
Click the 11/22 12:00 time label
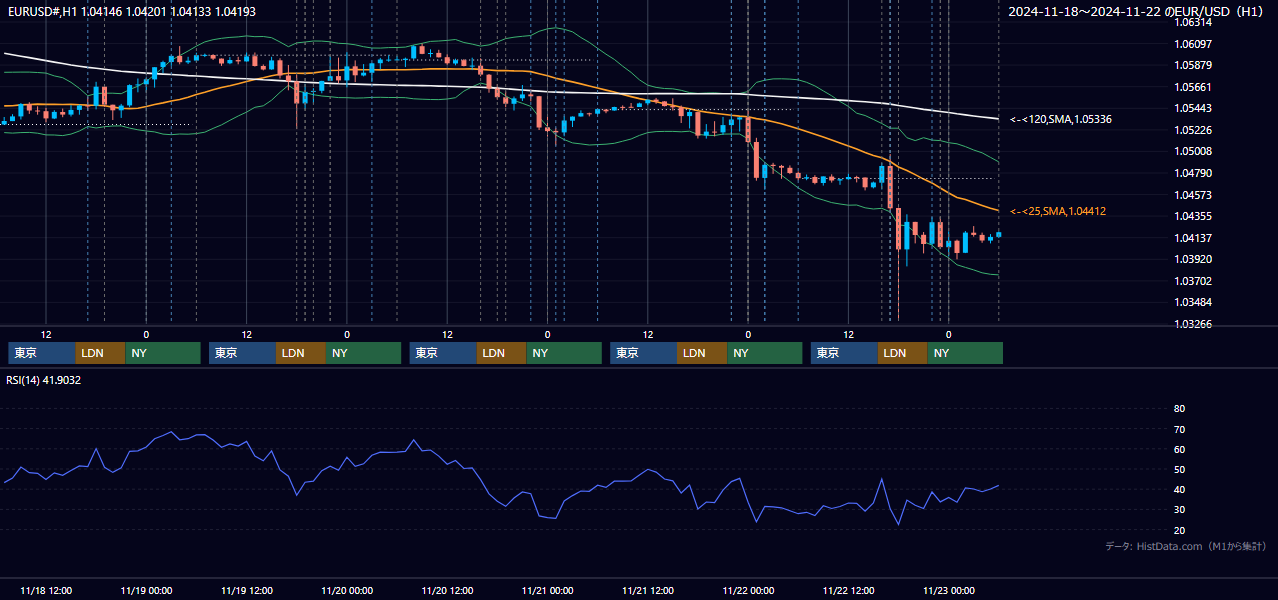click(x=848, y=590)
